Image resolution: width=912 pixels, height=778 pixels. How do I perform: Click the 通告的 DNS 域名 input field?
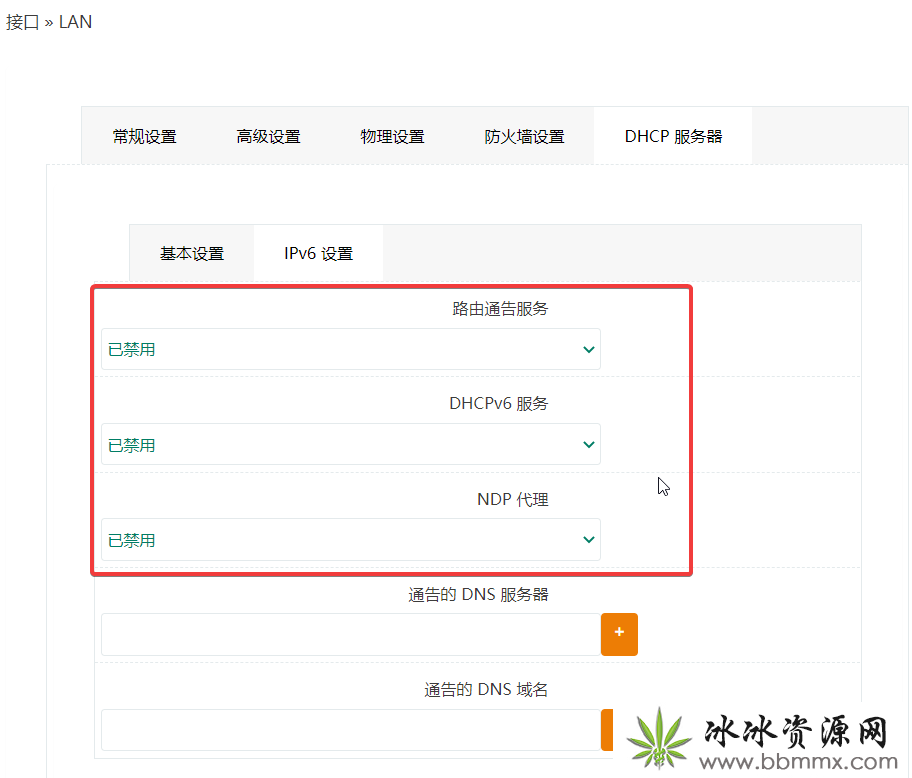[x=351, y=730]
